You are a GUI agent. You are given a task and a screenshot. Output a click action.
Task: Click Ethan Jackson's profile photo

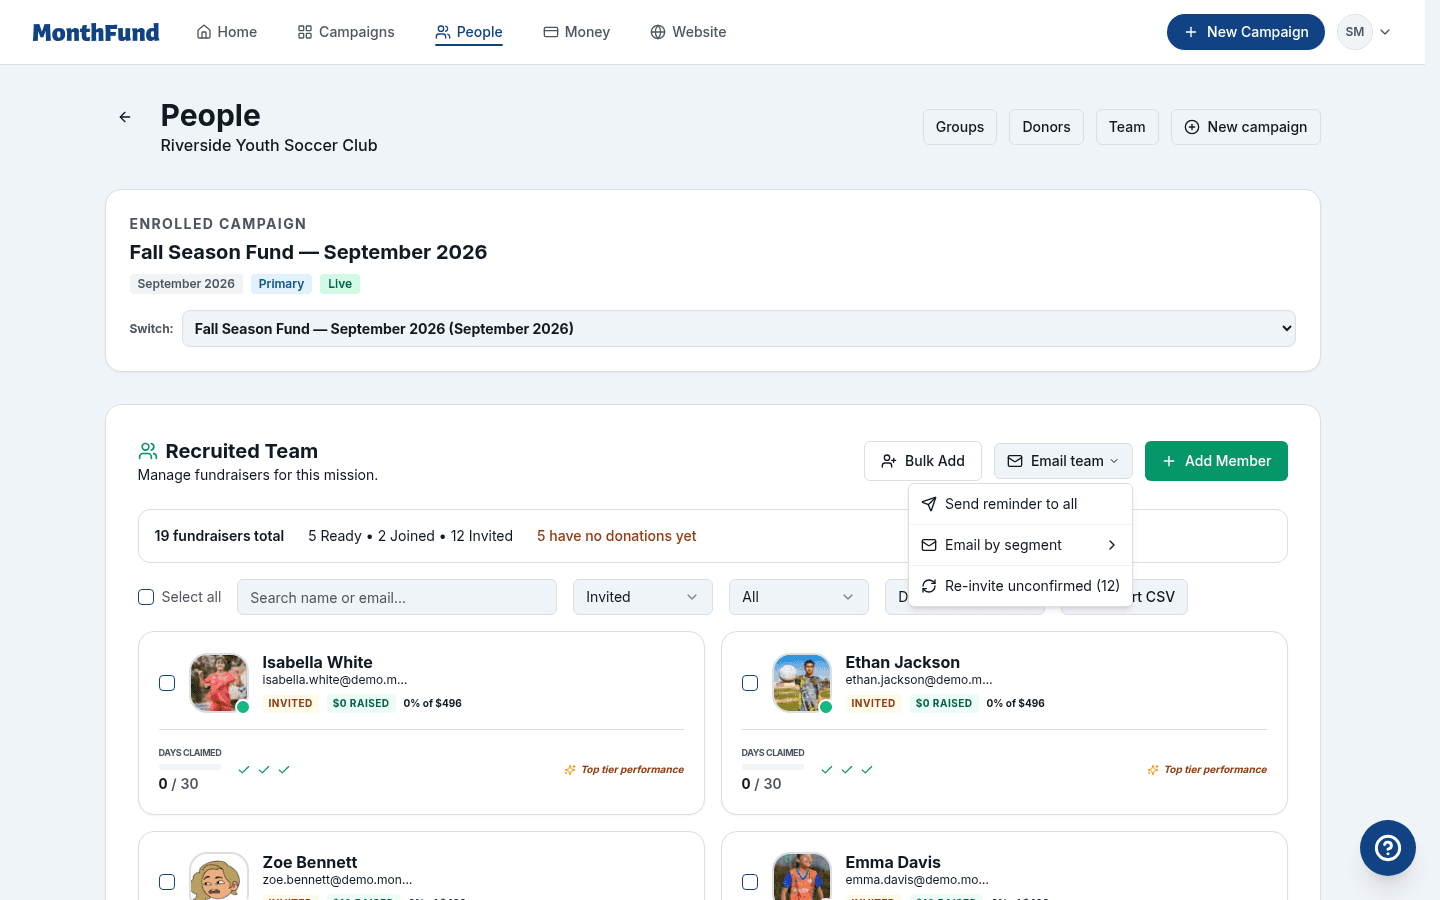[802, 683]
